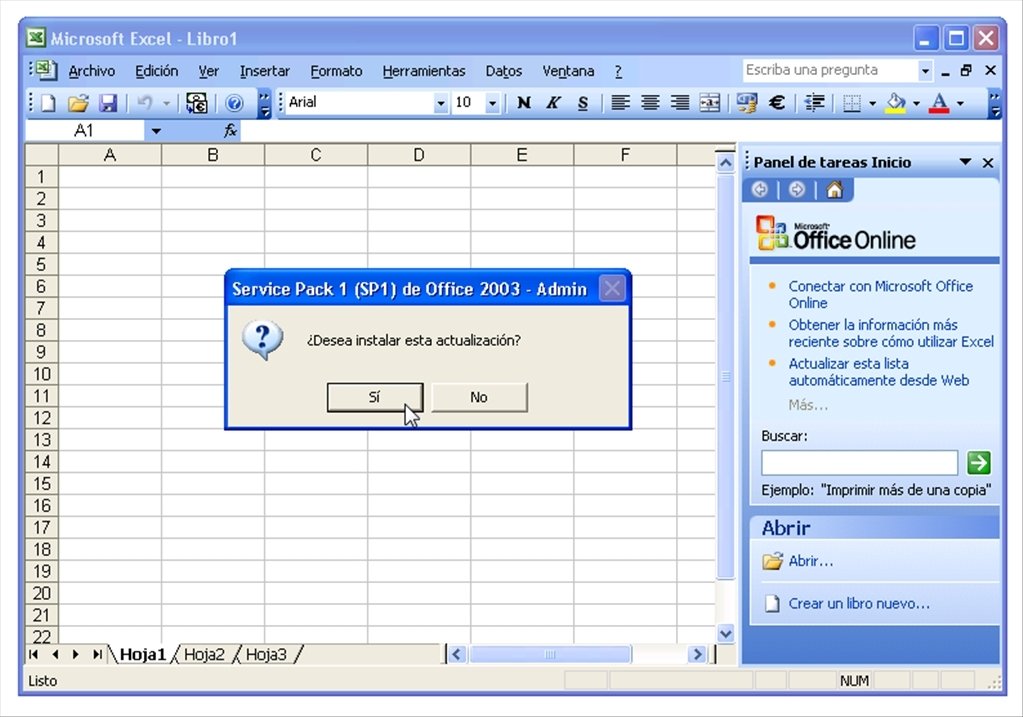This screenshot has width=1023, height=717.
Task: Click the increase indent icon
Action: coord(814,102)
